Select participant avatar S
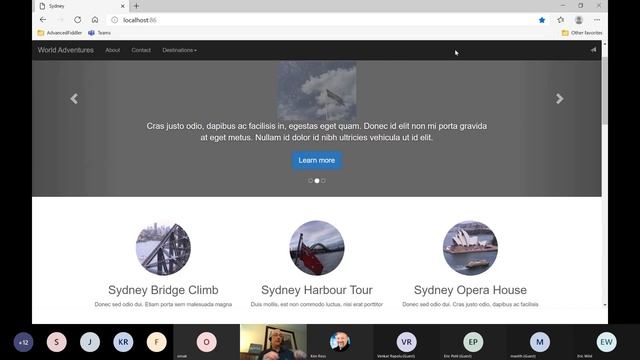 point(57,342)
